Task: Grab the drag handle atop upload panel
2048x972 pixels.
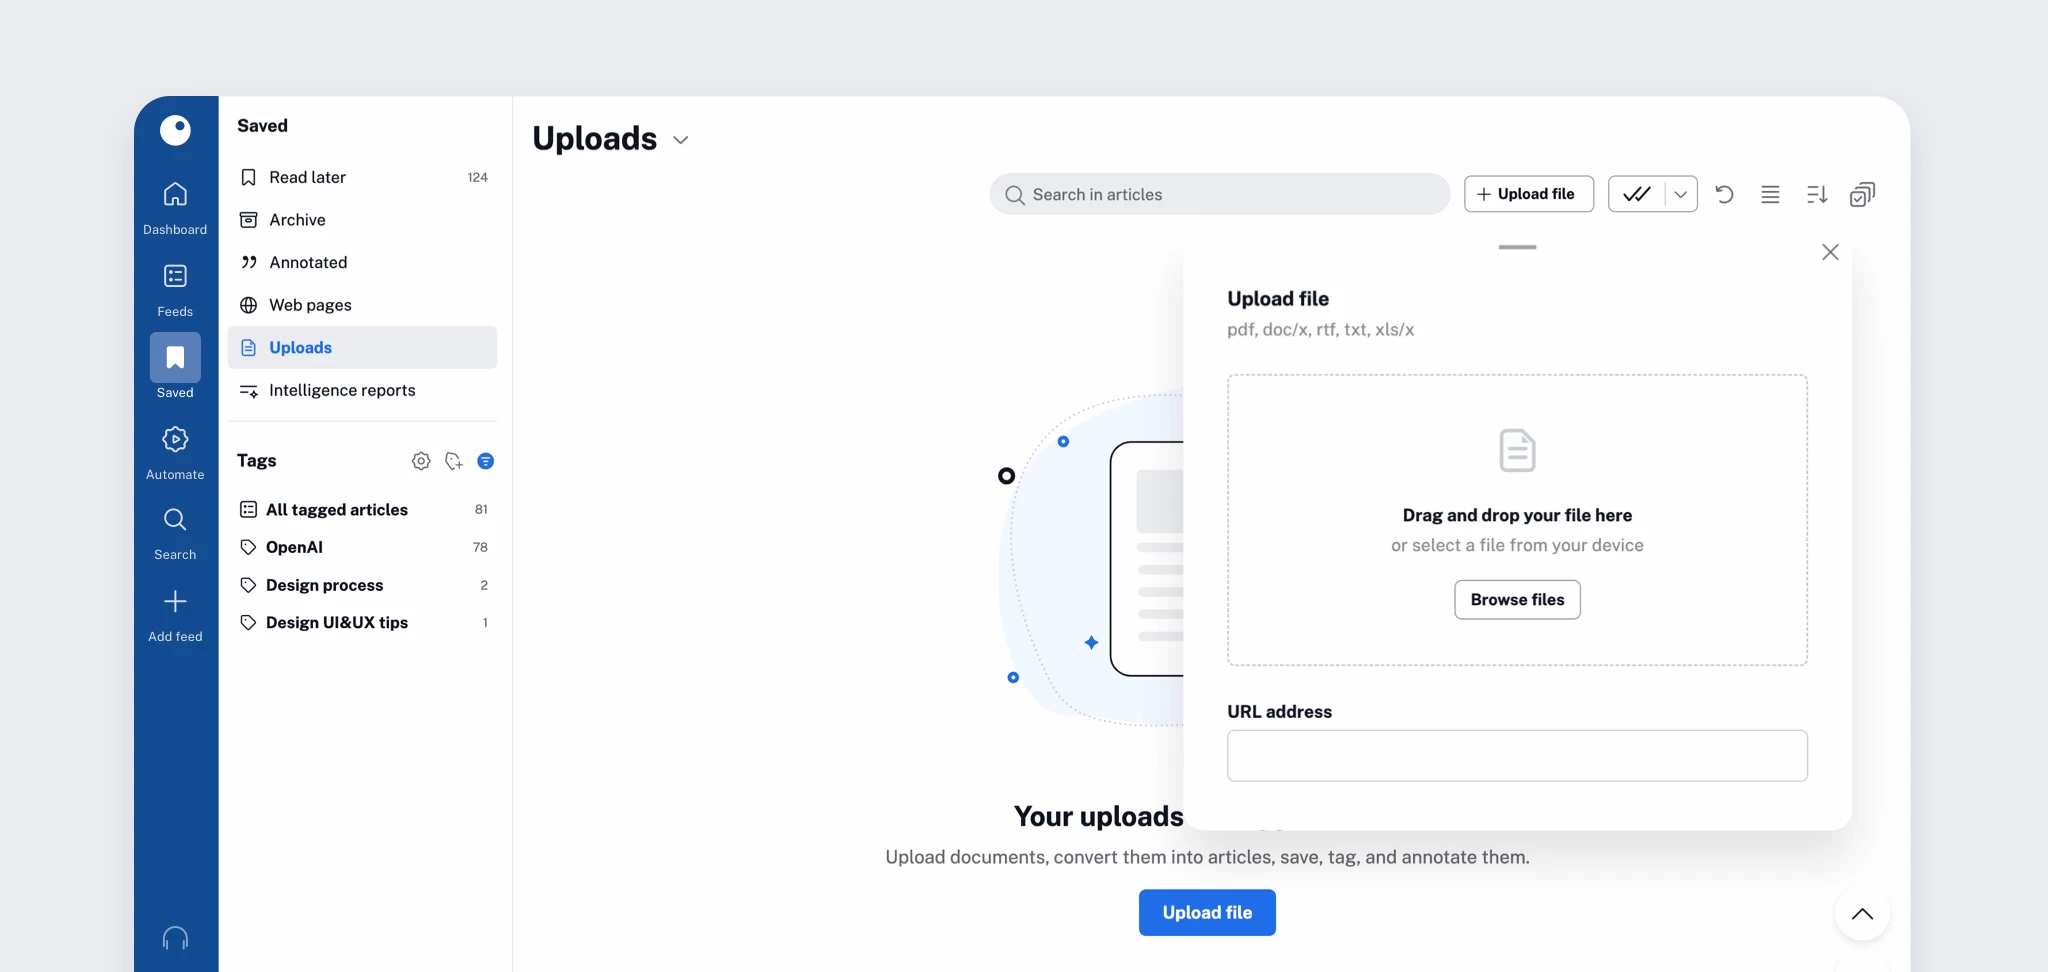Action: click(1517, 247)
